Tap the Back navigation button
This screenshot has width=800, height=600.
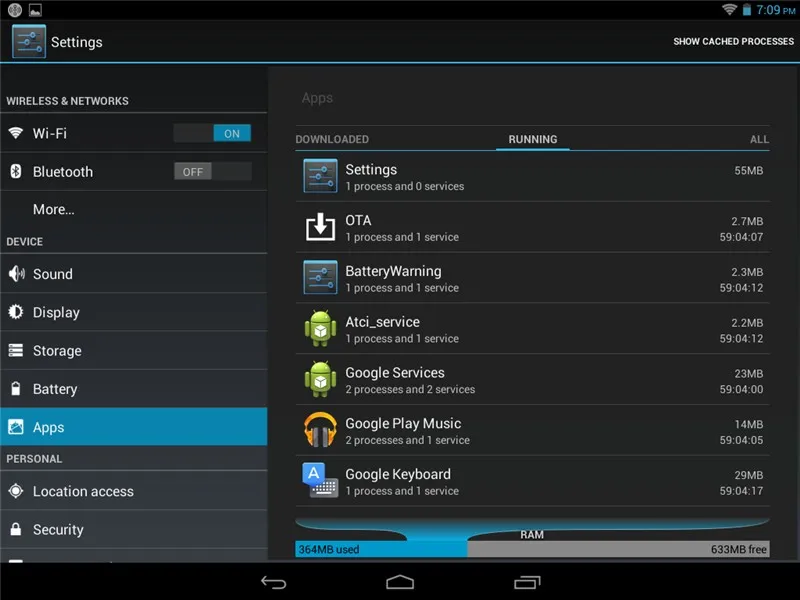pos(273,582)
